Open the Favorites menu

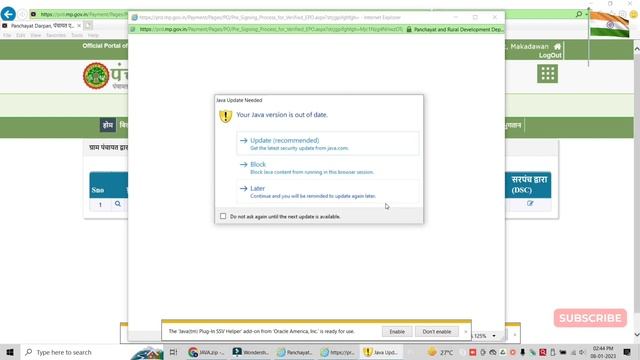56,35
